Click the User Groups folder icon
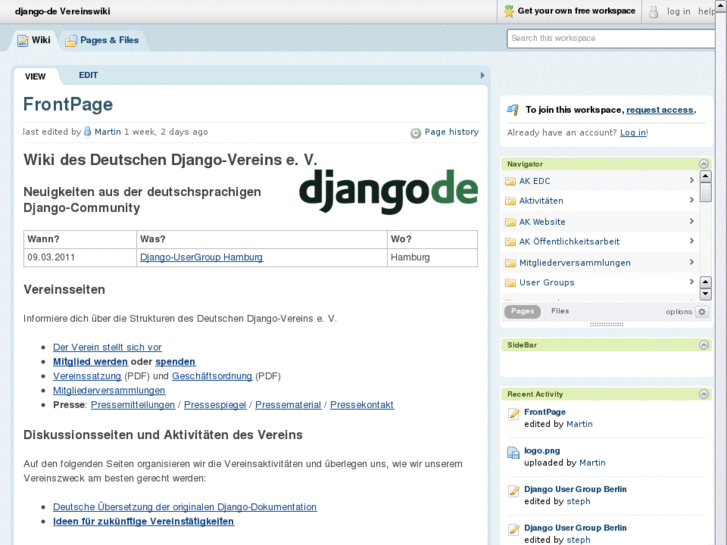The width and height of the screenshot is (727, 545). coord(510,282)
